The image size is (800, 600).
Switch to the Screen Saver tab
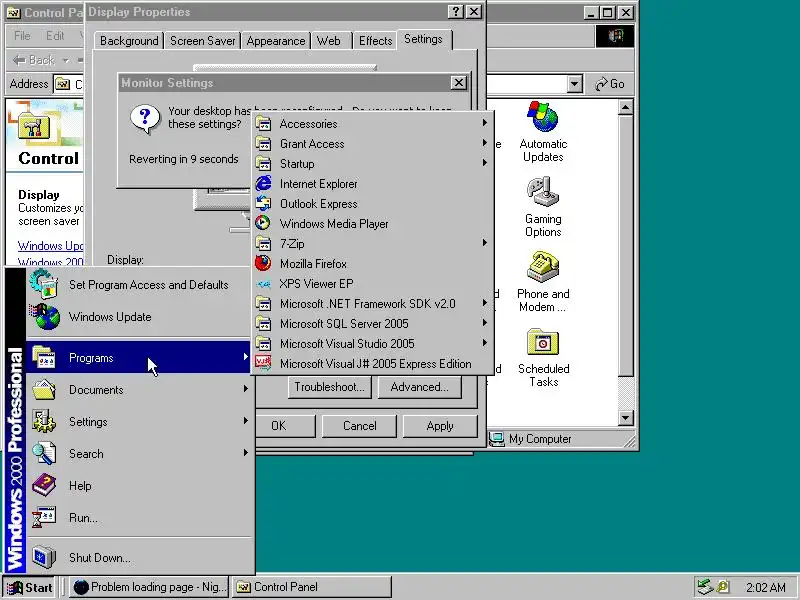point(203,41)
